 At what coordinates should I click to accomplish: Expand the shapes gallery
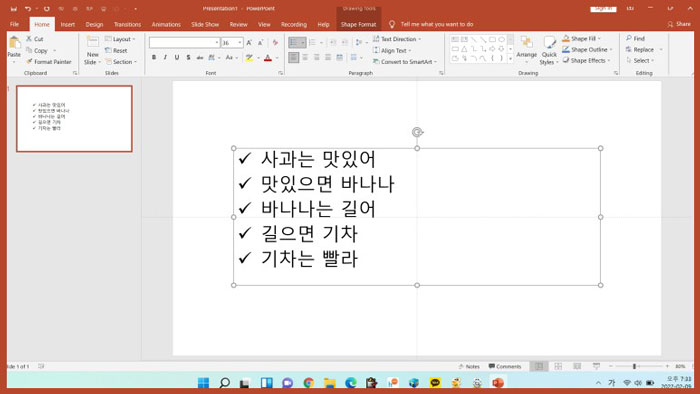511,59
